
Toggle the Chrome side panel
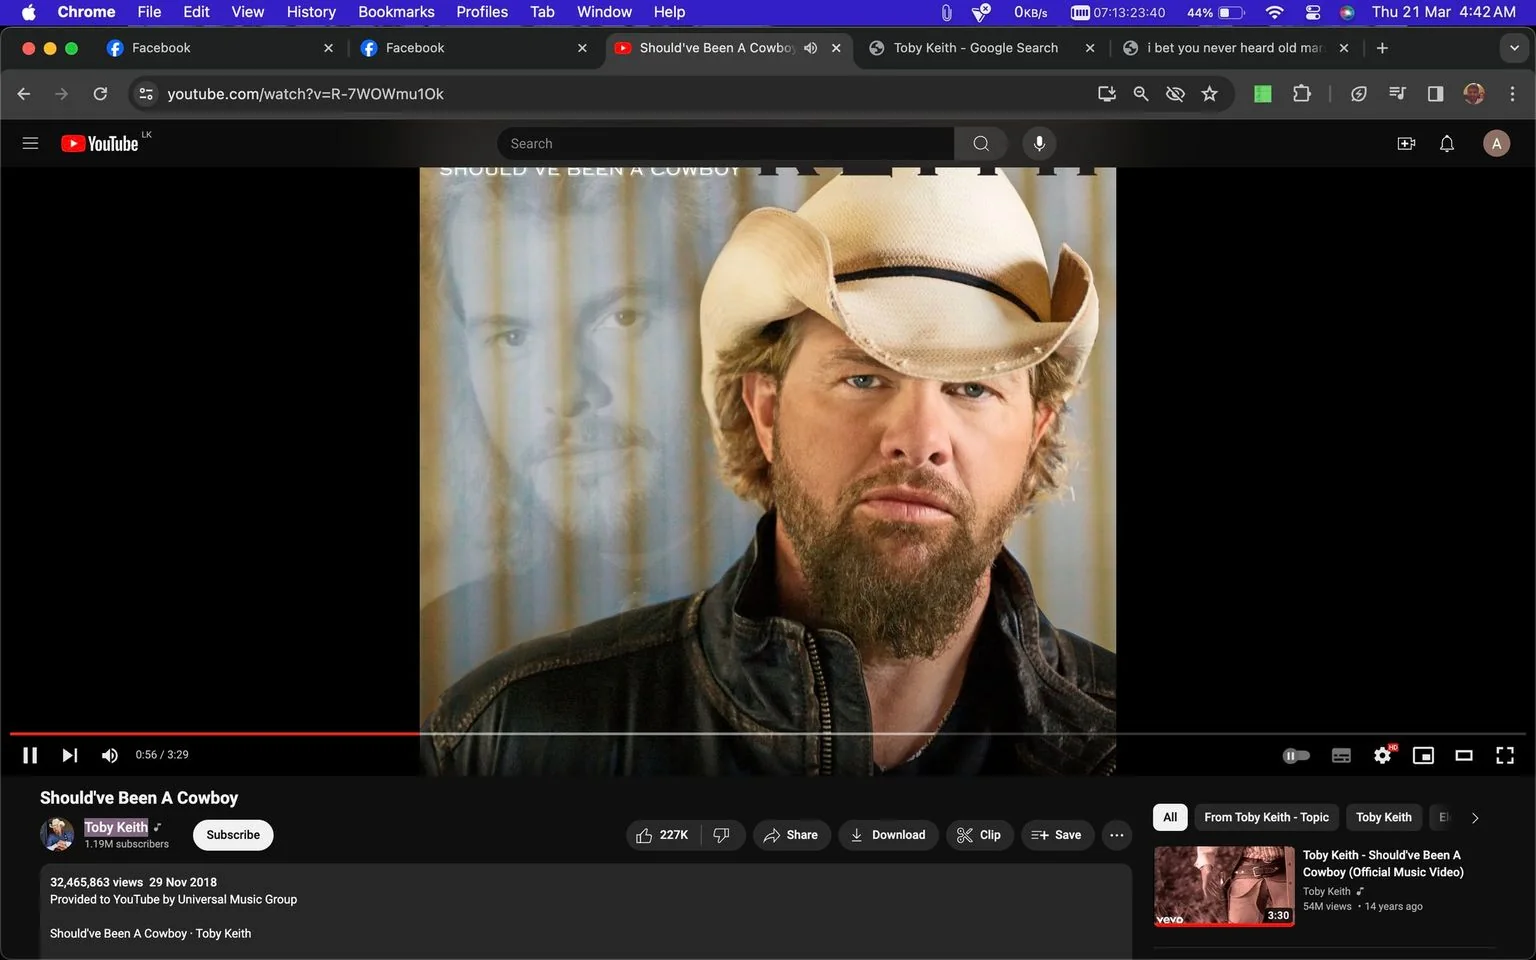[1435, 94]
